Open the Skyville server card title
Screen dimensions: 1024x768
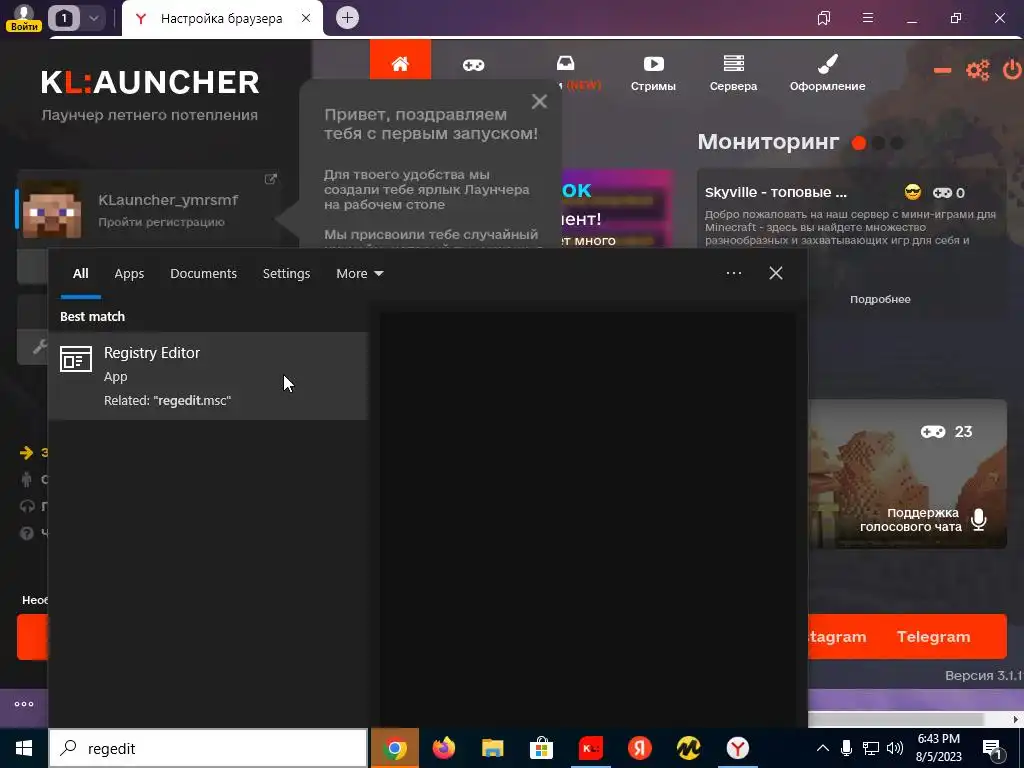776,193
